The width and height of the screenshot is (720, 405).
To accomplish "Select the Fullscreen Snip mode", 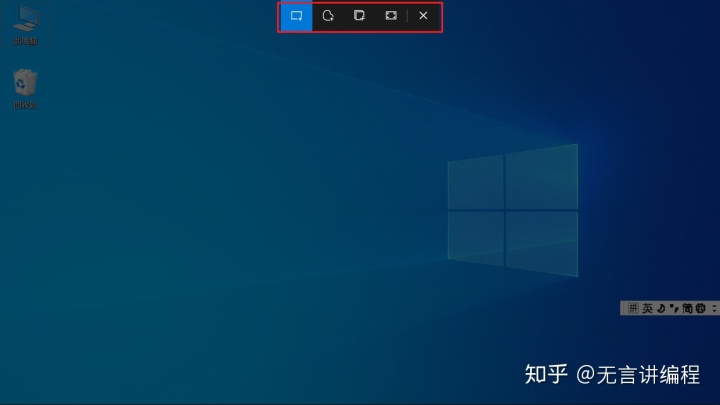I will (x=391, y=17).
